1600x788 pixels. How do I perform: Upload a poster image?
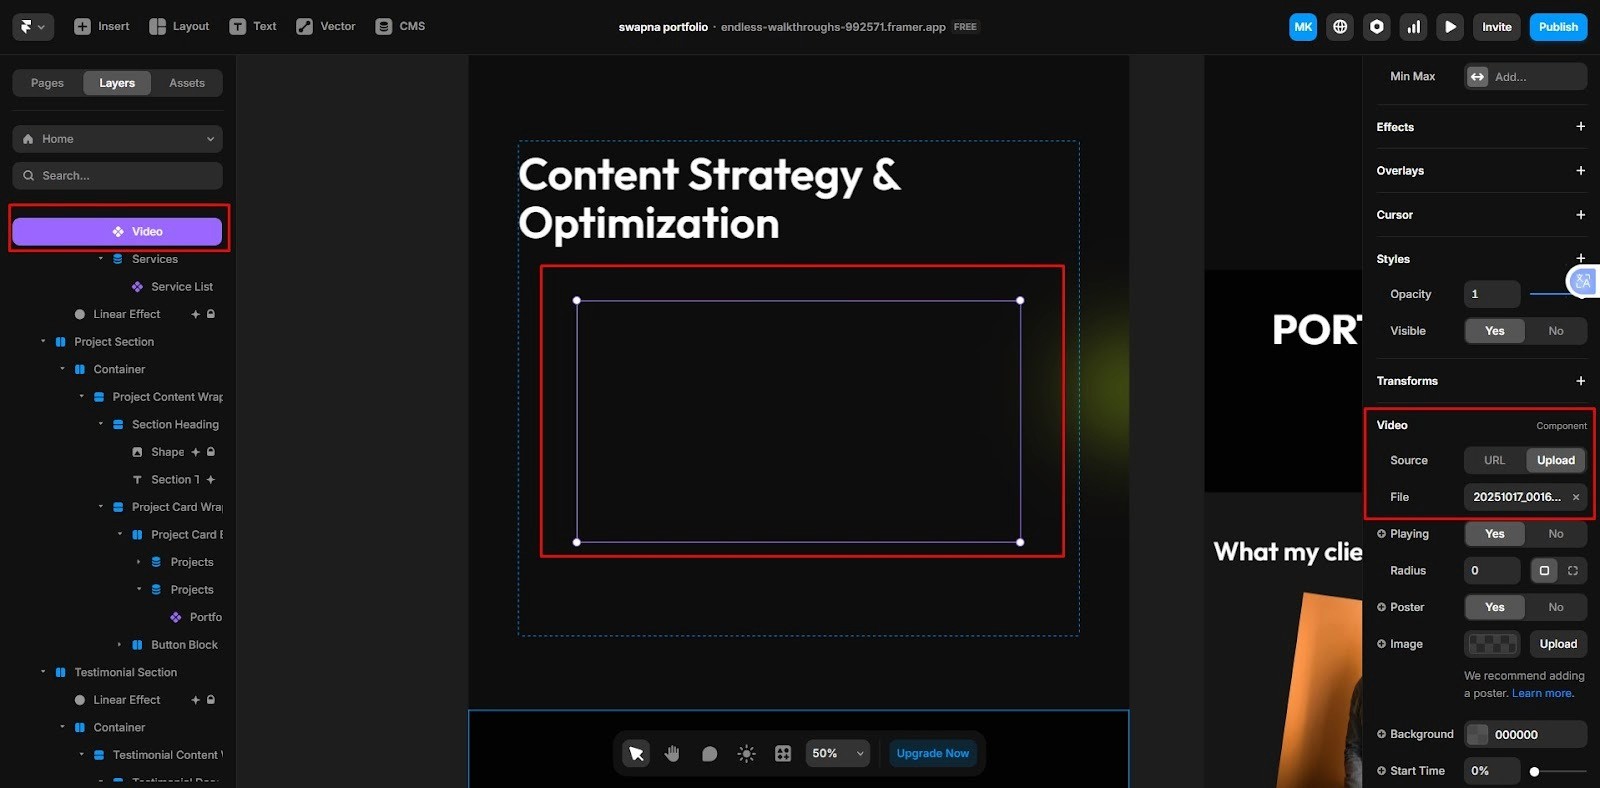1558,644
